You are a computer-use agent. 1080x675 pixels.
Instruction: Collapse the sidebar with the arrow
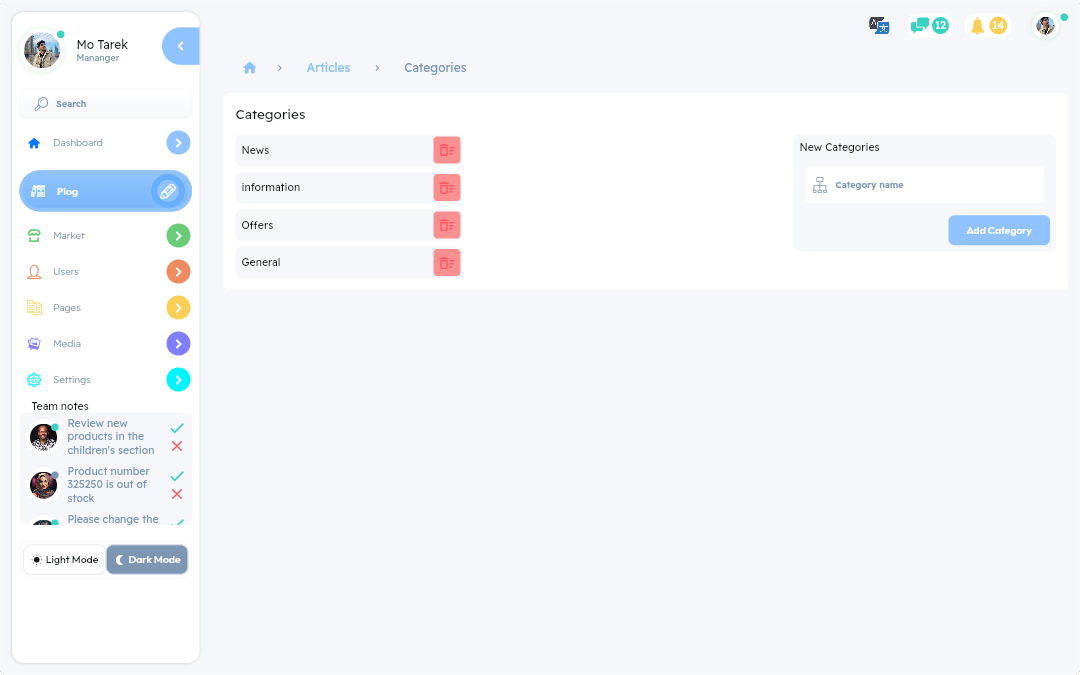[180, 45]
